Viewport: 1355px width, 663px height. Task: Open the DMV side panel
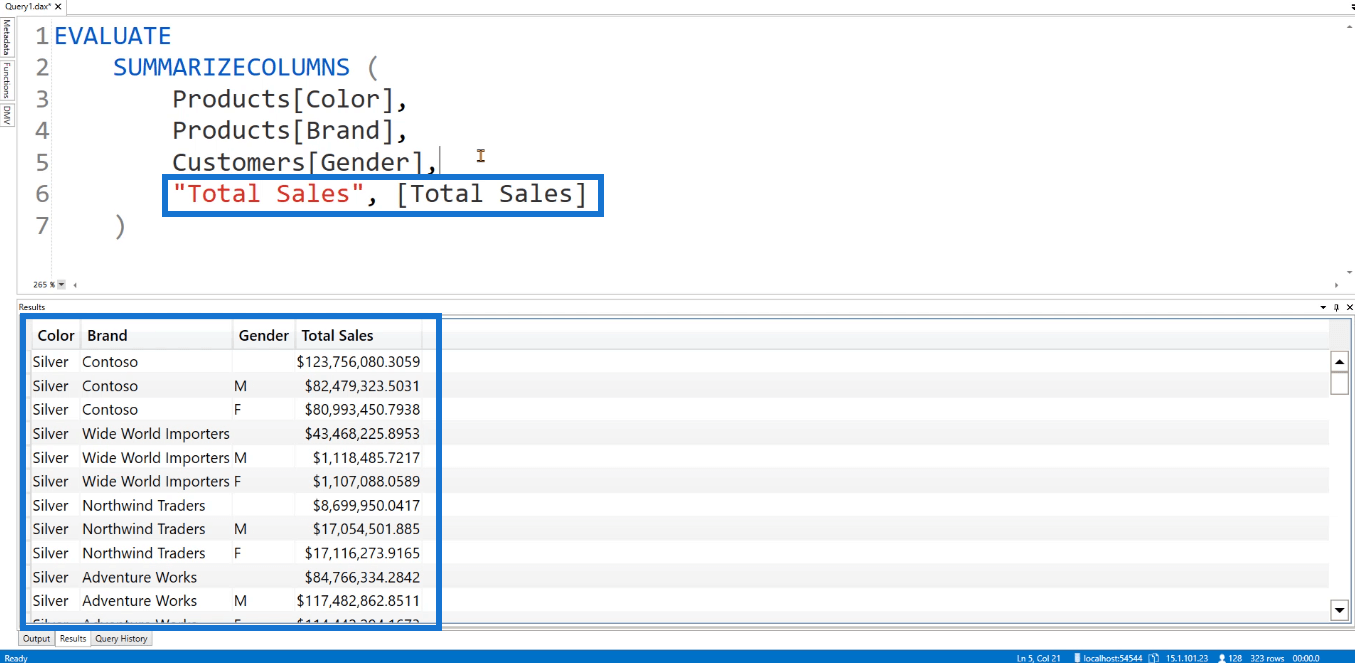pos(7,114)
